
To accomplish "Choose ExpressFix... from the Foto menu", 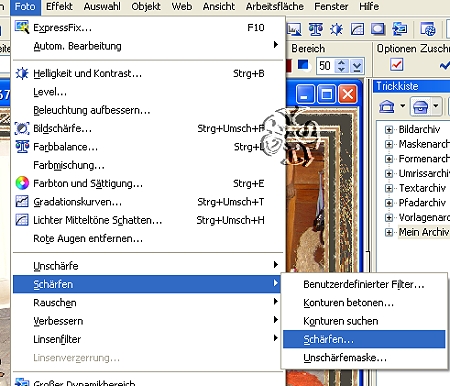I will click(148, 28).
